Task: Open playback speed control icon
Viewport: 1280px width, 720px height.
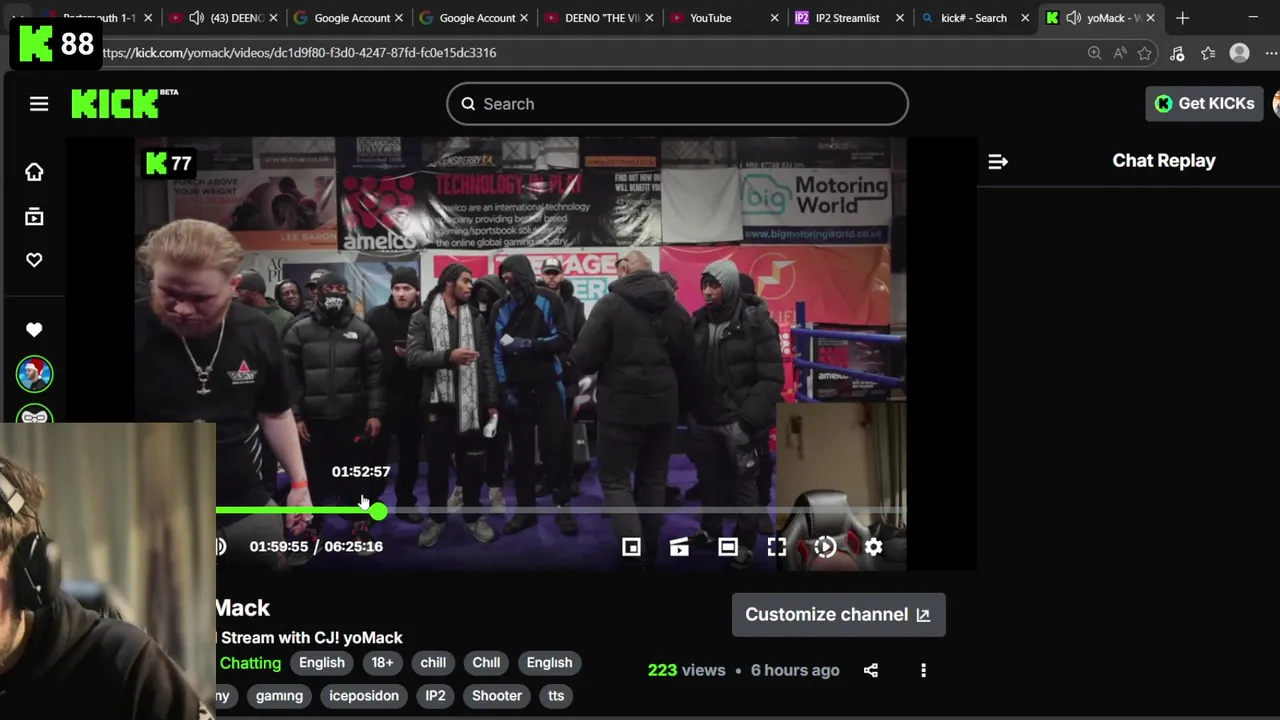Action: (825, 547)
